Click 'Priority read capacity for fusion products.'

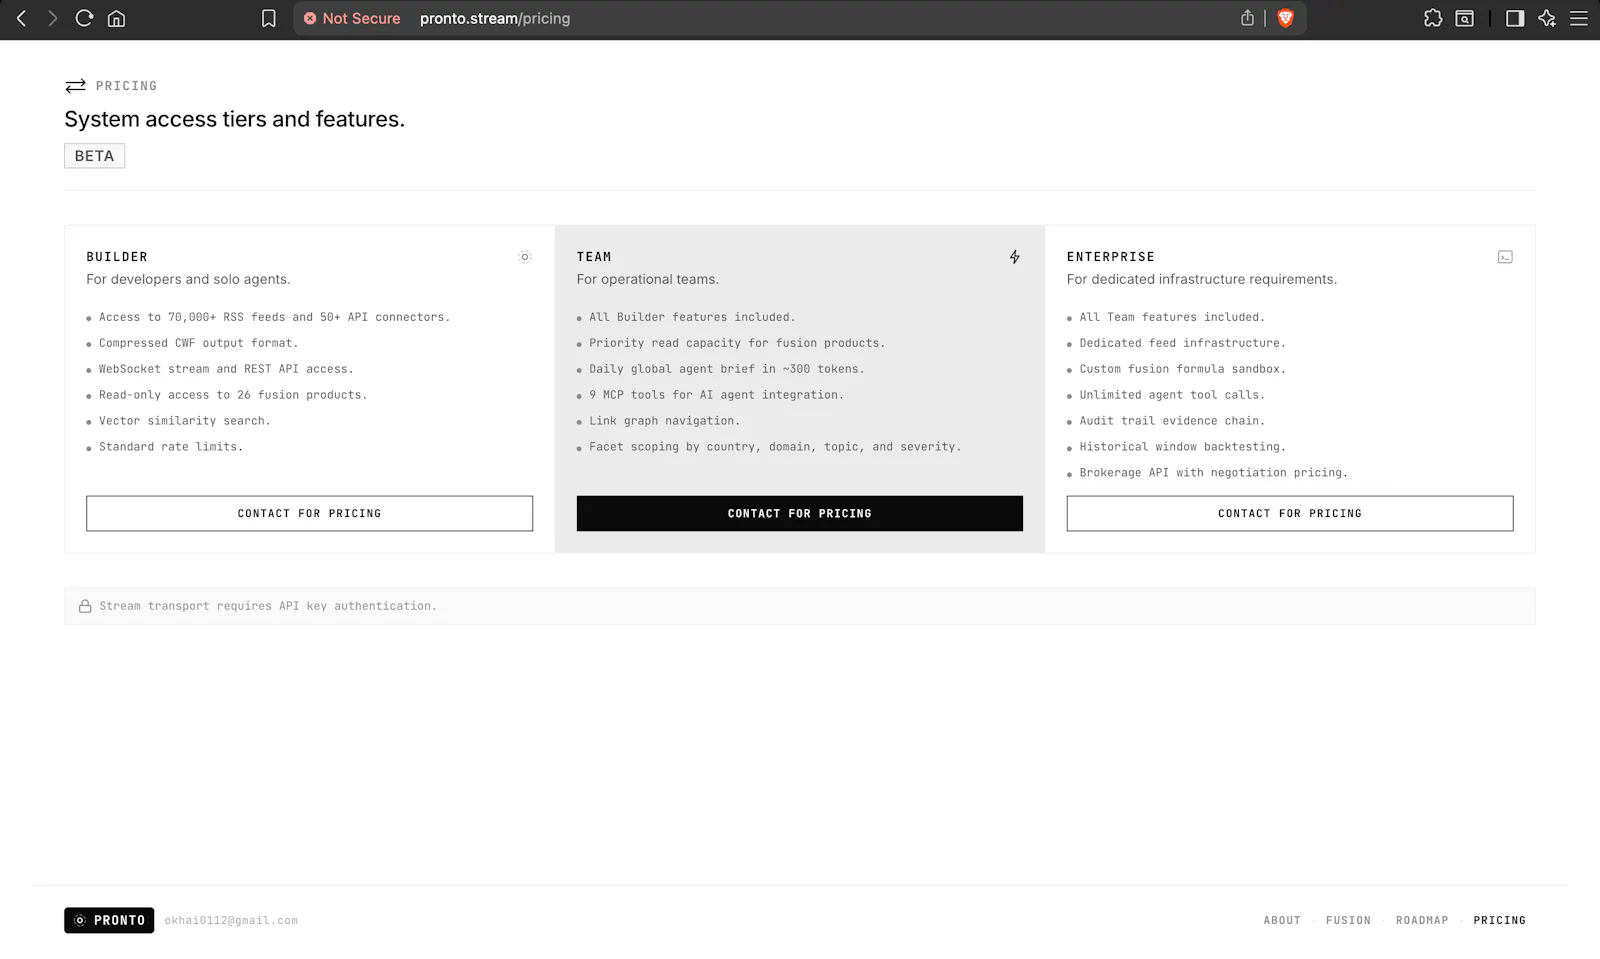(737, 343)
